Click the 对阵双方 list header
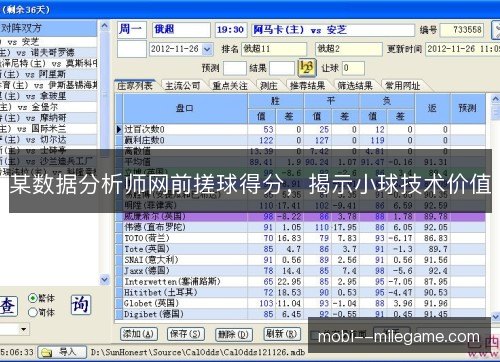 click(48, 28)
